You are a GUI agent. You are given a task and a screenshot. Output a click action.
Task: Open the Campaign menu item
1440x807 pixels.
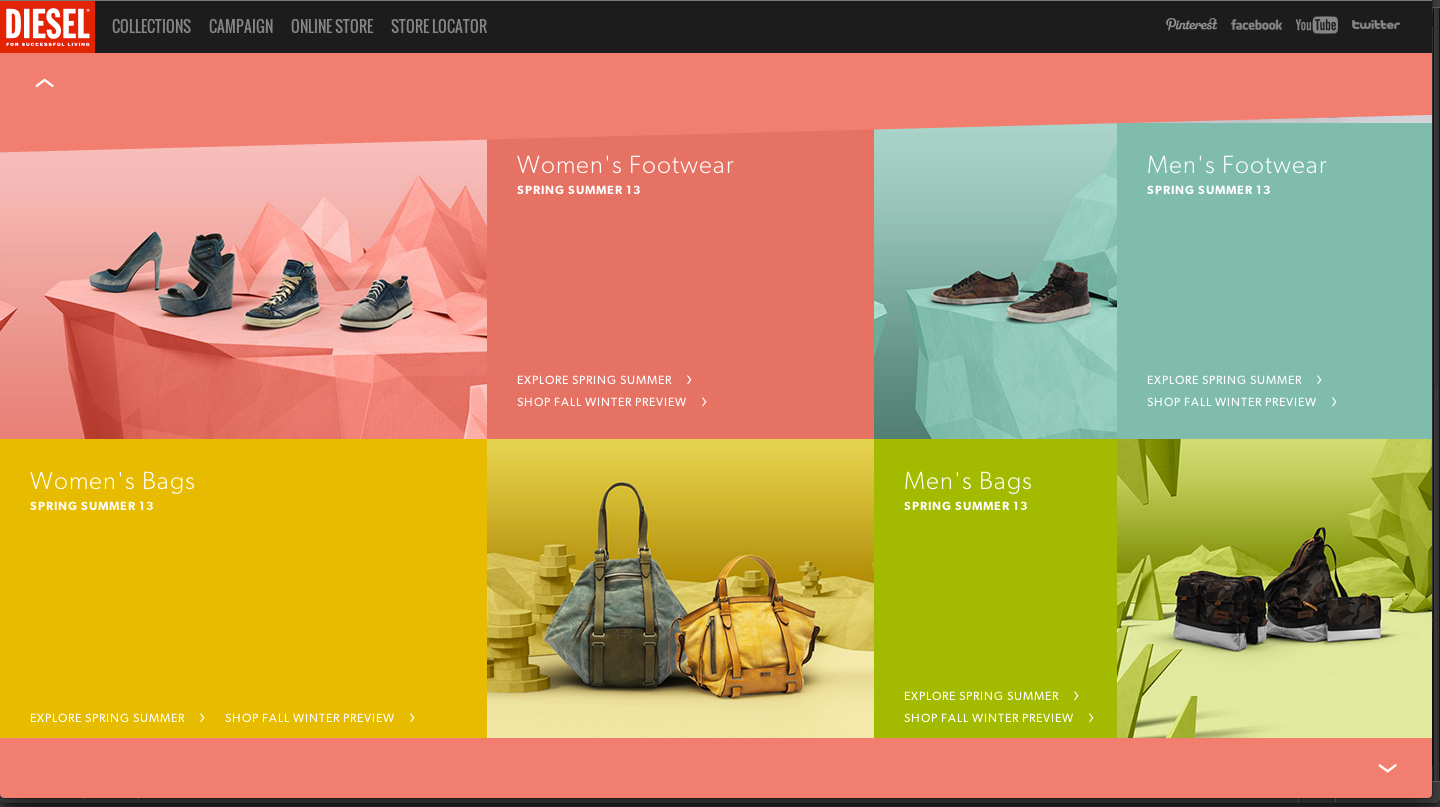tap(241, 26)
